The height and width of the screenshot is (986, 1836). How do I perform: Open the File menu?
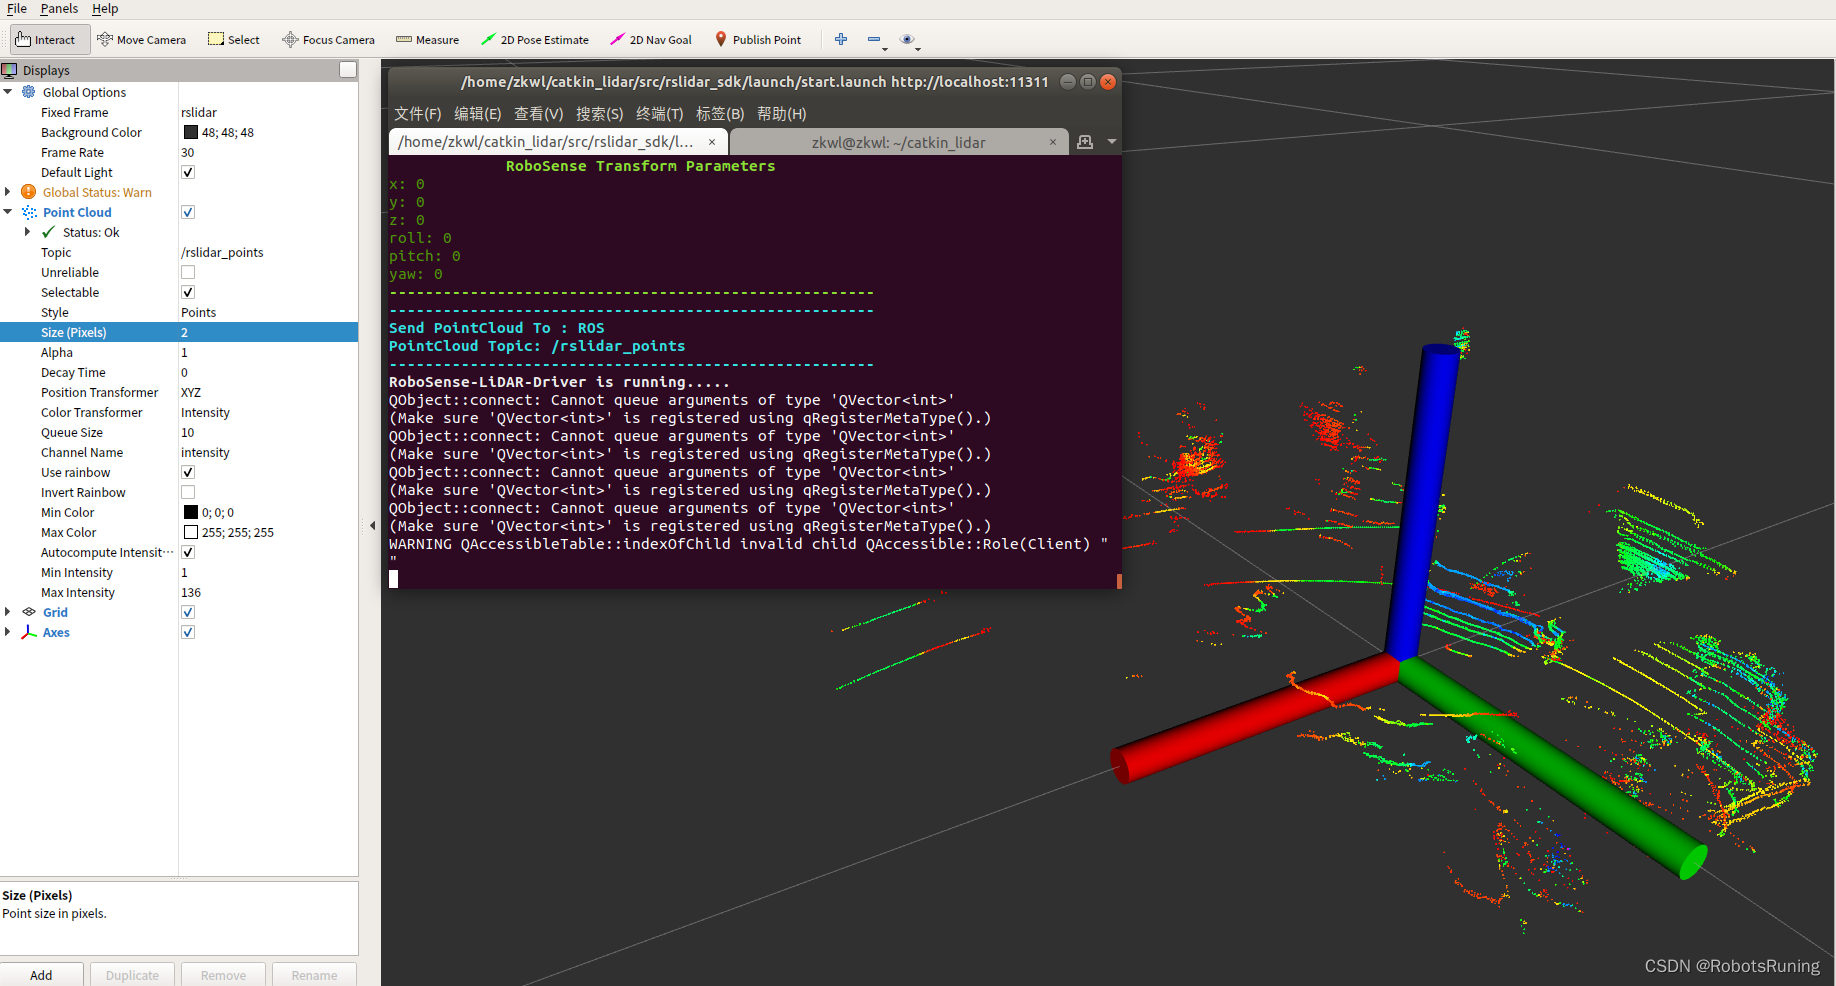(17, 9)
